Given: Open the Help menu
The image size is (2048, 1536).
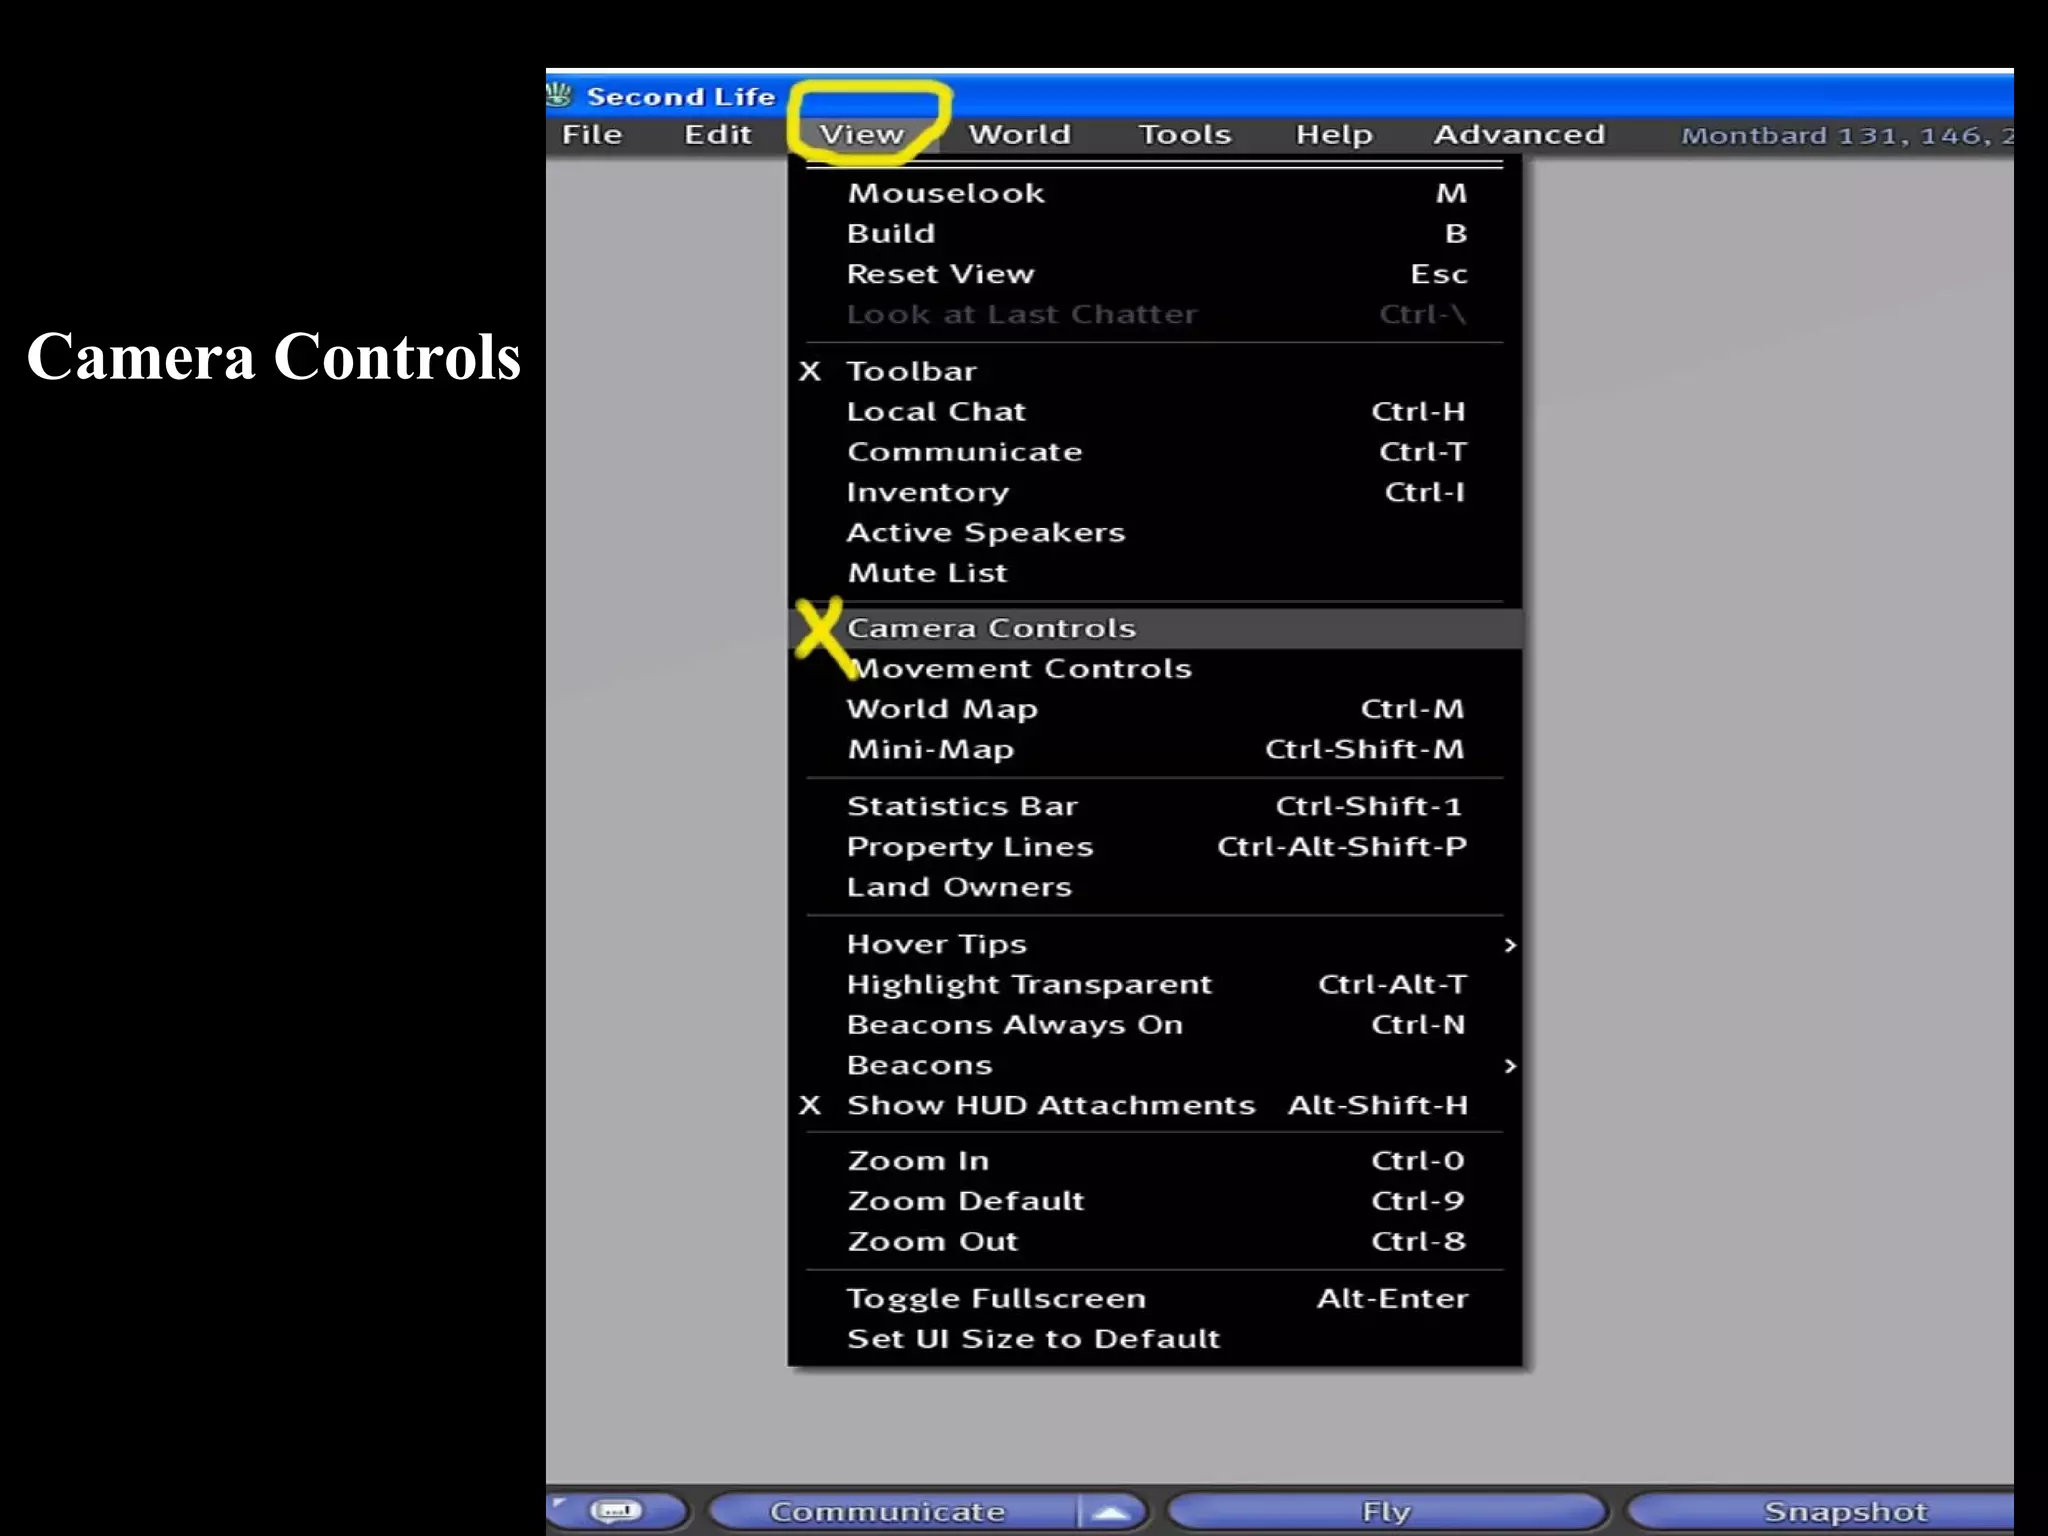Looking at the screenshot, I should point(1334,134).
